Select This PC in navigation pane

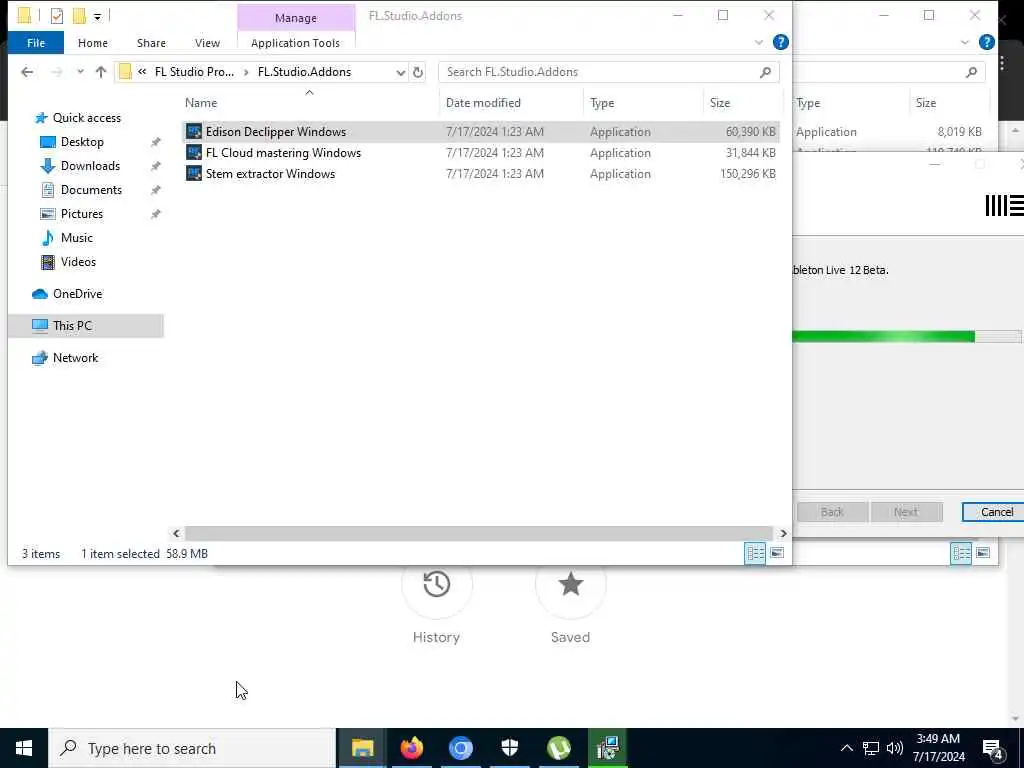tap(86, 325)
